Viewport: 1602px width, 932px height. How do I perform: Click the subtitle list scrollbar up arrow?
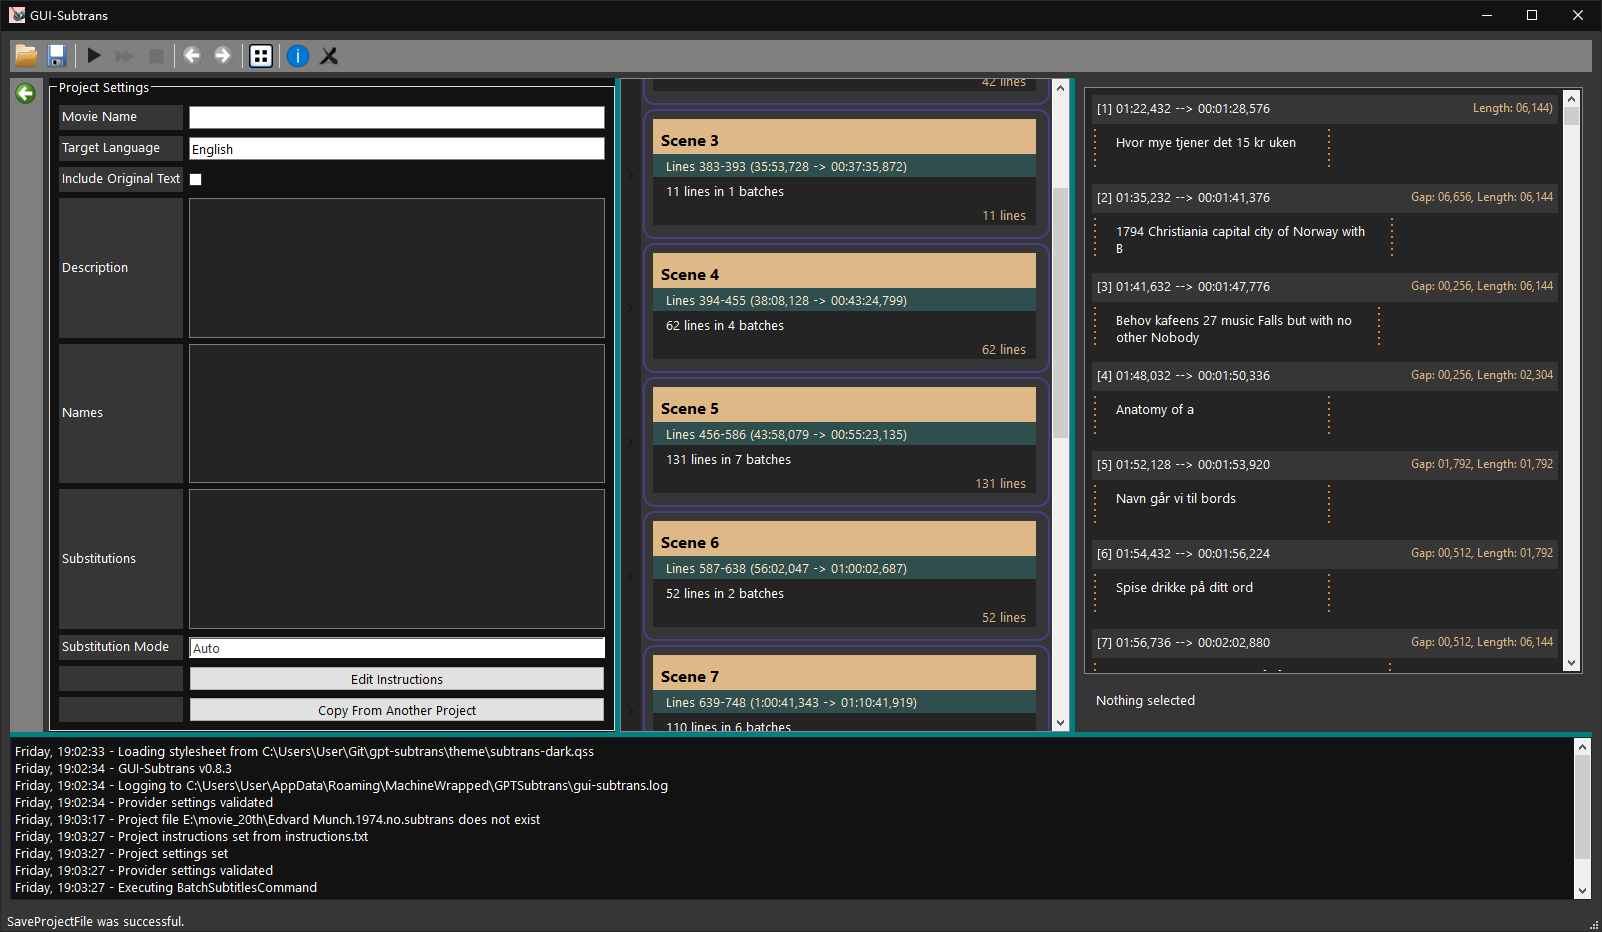tap(1571, 98)
